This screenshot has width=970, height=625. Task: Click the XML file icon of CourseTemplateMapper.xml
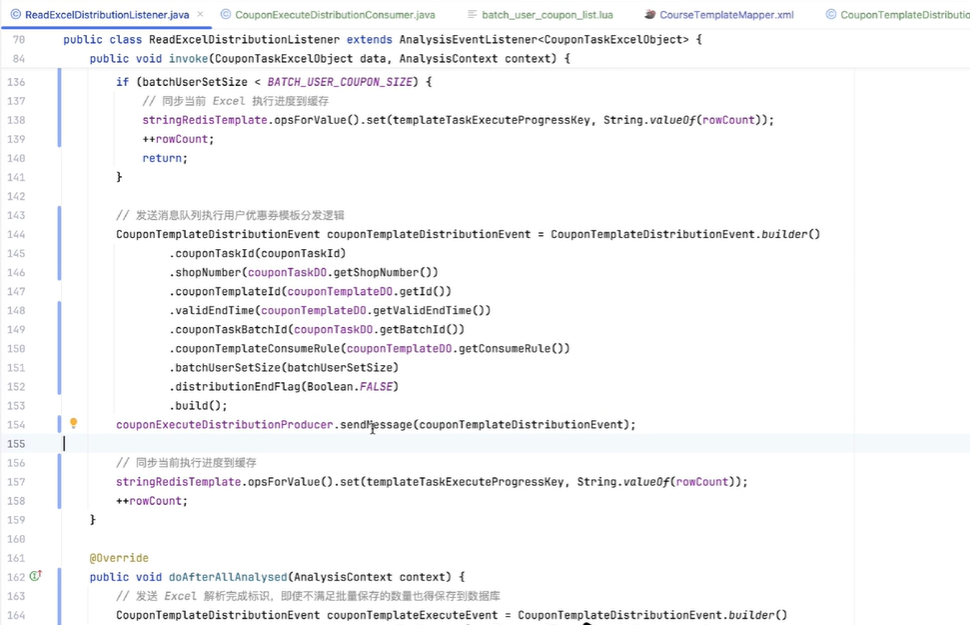650,15
